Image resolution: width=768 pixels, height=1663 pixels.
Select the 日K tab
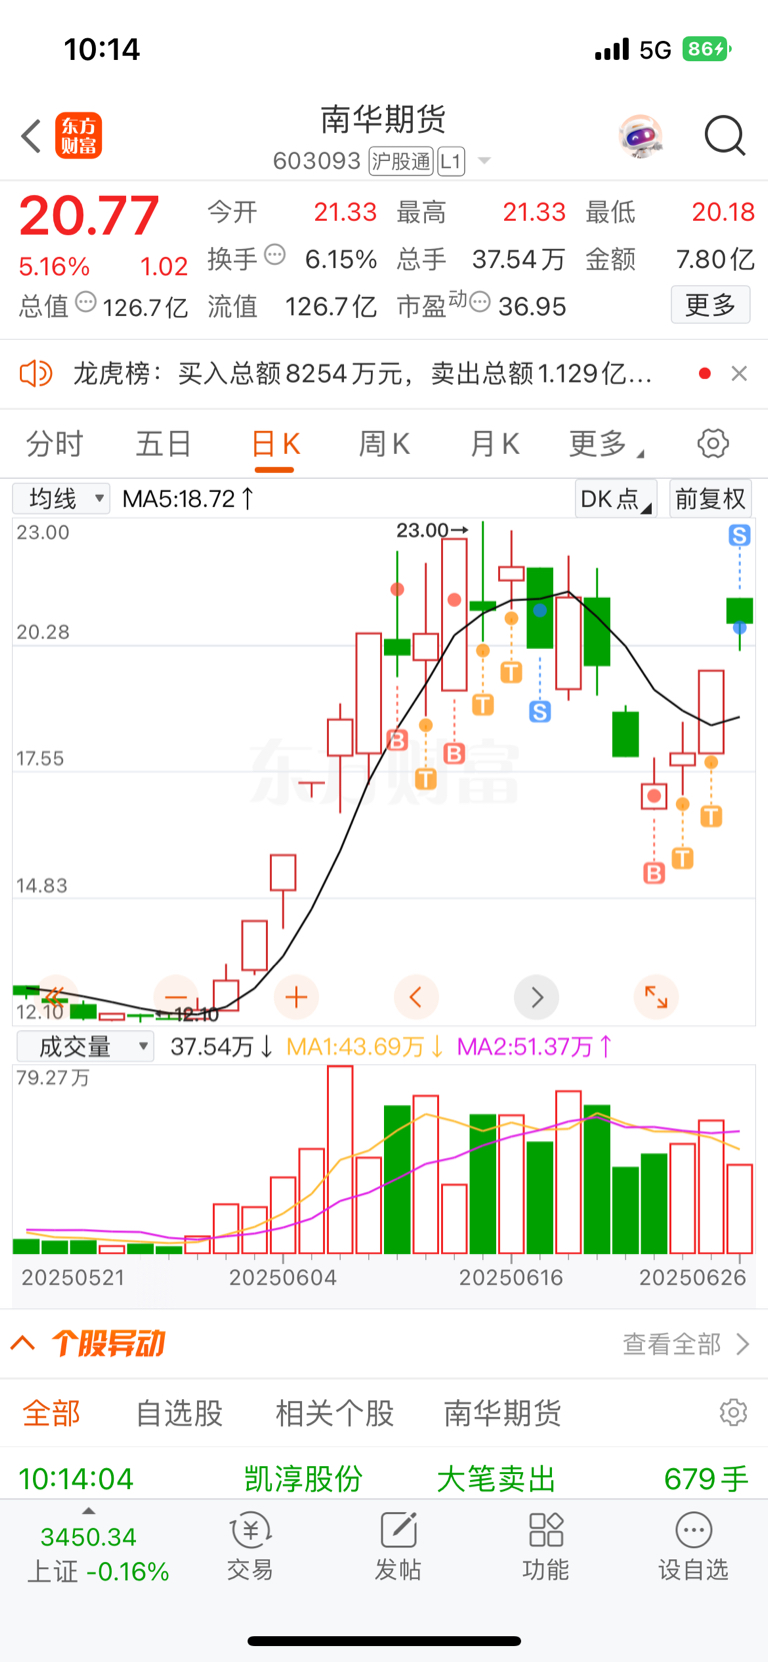(275, 444)
